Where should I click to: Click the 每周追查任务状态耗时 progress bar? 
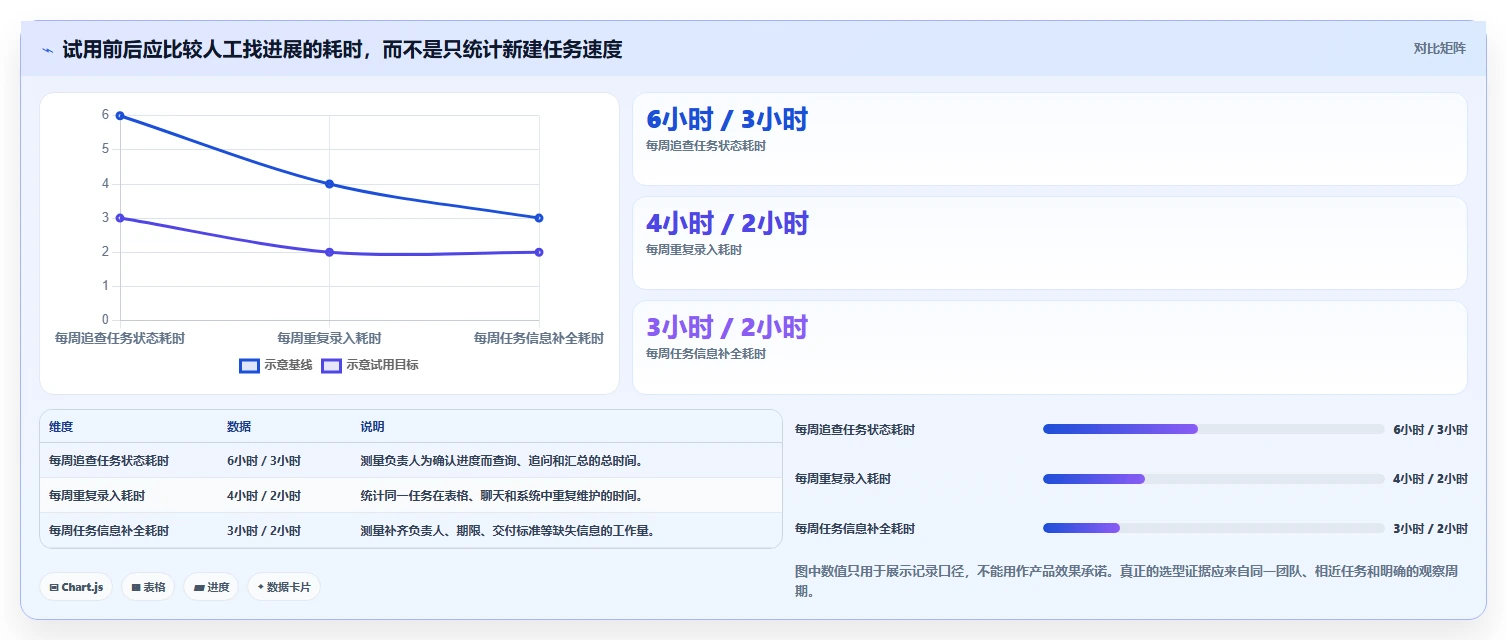coord(1213,429)
